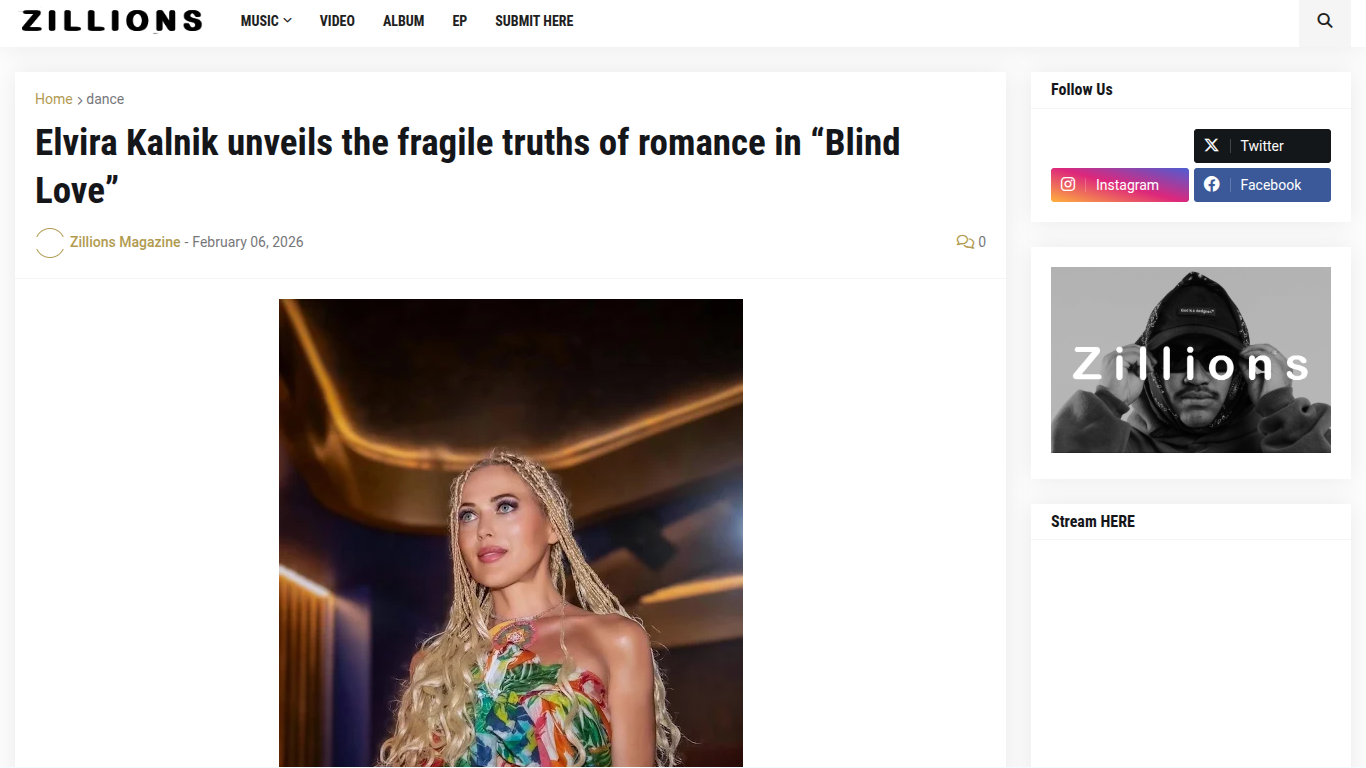Open the comments bubble icon

click(x=965, y=242)
